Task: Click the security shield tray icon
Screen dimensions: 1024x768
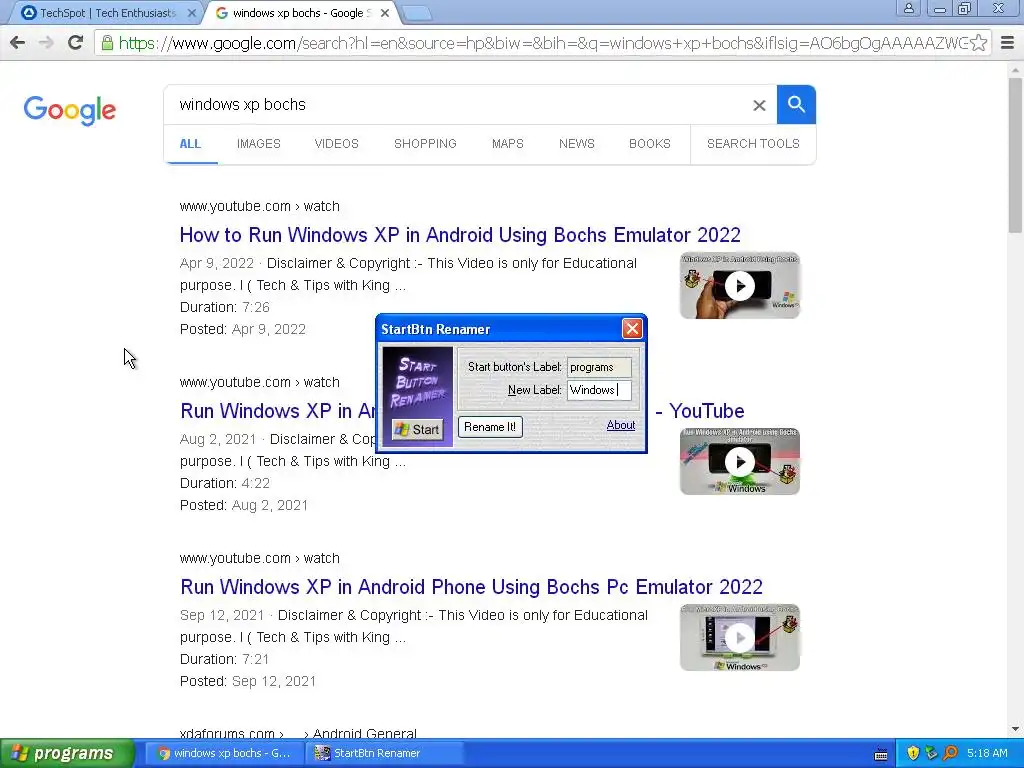Action: coord(912,753)
